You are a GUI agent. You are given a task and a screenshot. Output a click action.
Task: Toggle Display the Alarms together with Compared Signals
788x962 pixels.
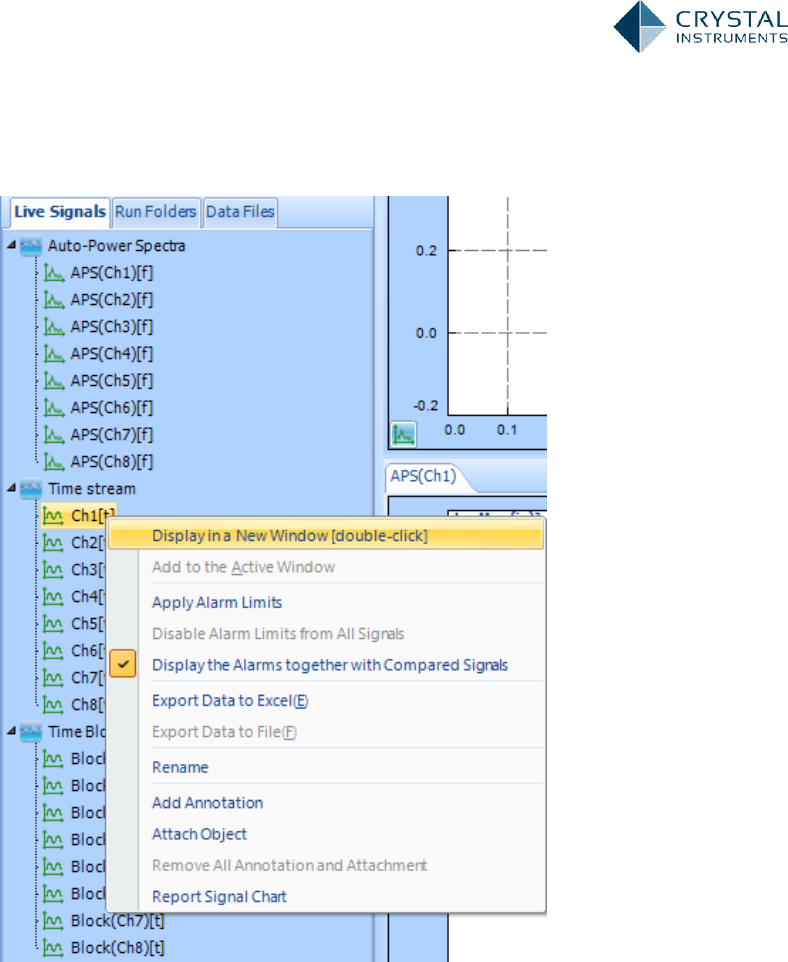(x=326, y=665)
